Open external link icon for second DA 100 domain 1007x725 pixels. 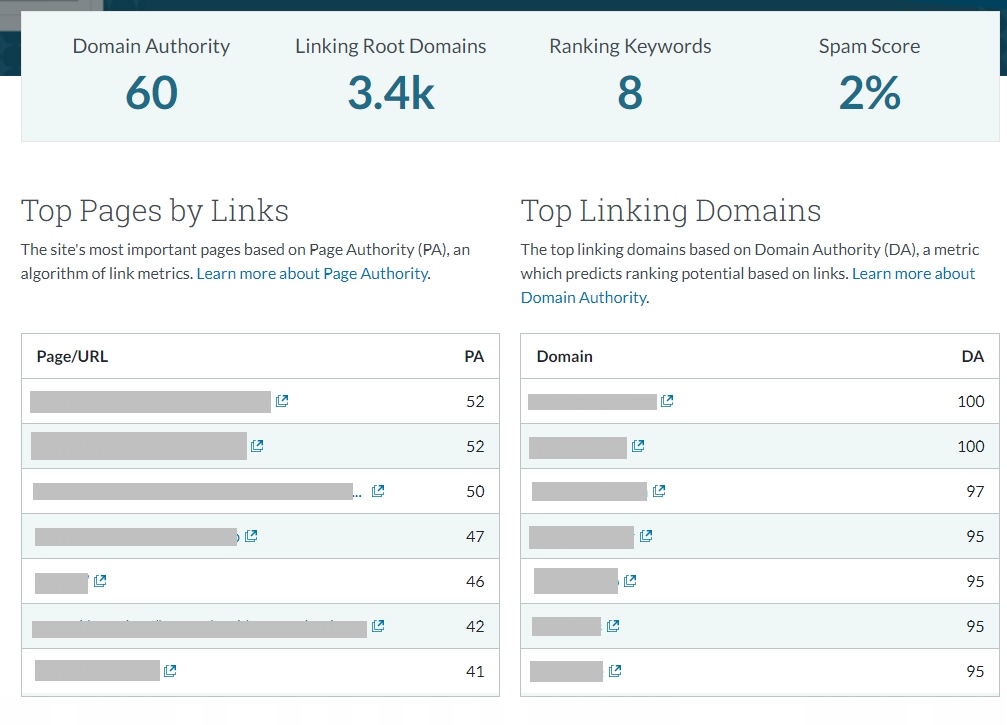(638, 446)
